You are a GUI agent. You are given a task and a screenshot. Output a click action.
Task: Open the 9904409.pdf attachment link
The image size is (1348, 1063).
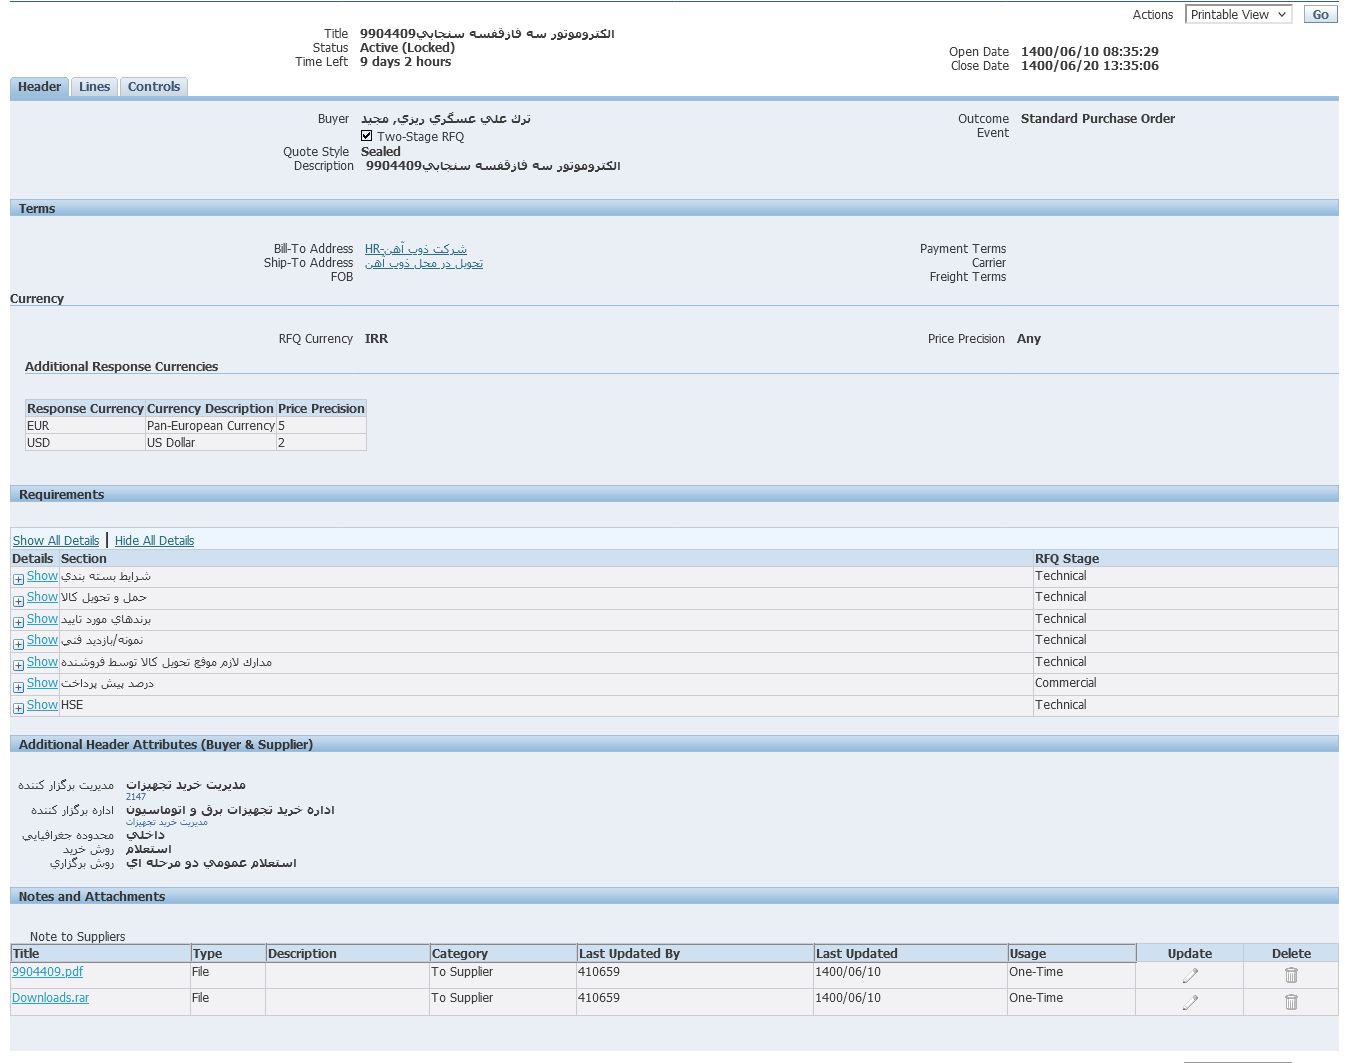point(48,972)
